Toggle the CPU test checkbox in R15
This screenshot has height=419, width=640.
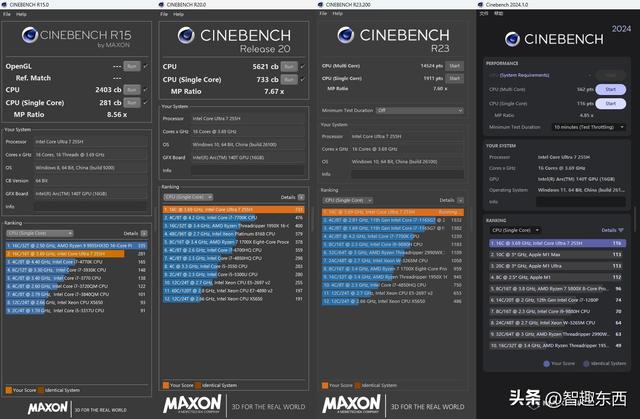click(146, 89)
